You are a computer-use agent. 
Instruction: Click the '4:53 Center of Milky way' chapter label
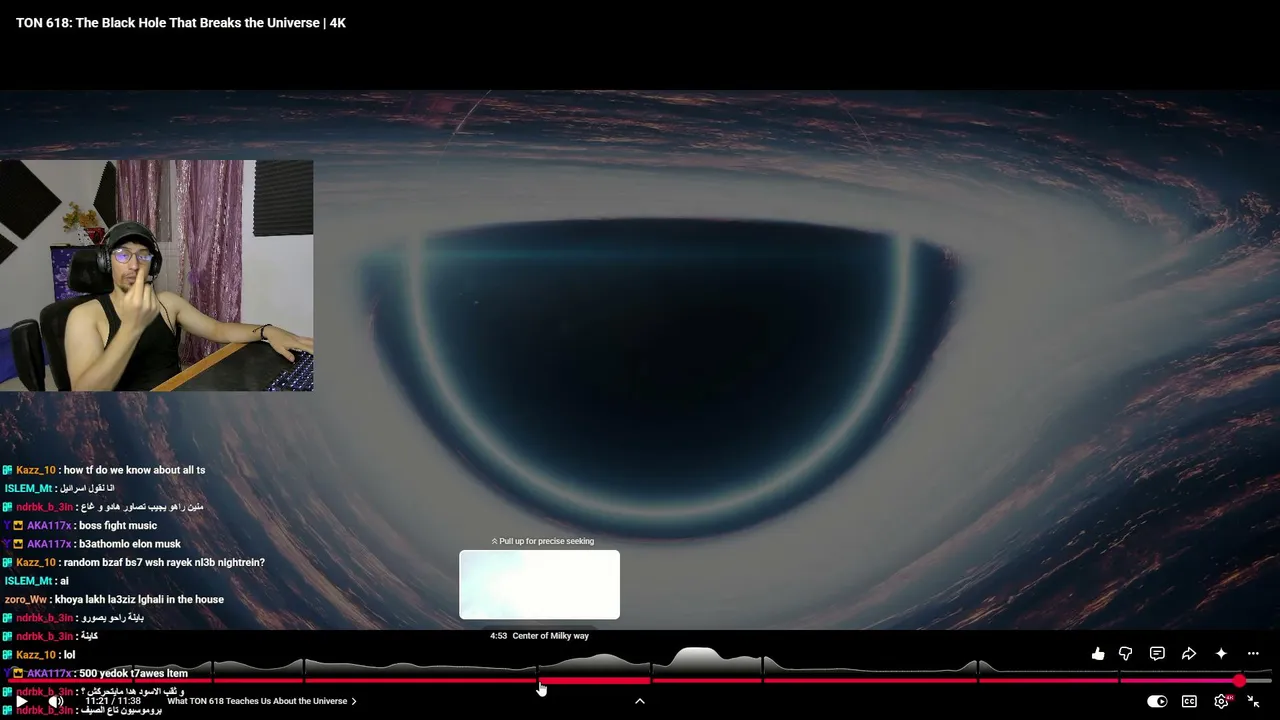[539, 636]
